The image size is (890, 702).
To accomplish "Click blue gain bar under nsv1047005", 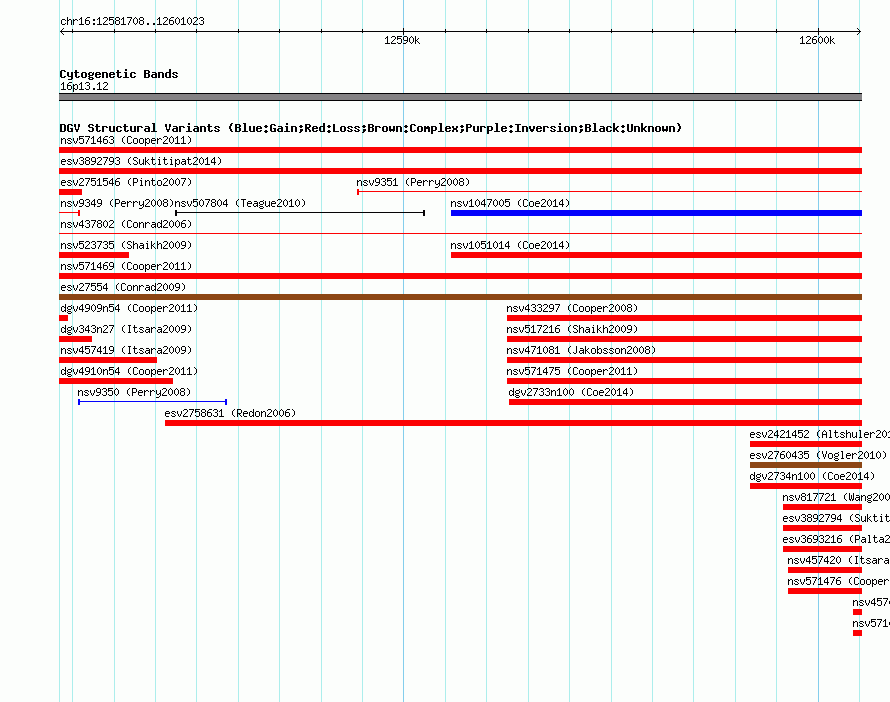I will [x=656, y=213].
